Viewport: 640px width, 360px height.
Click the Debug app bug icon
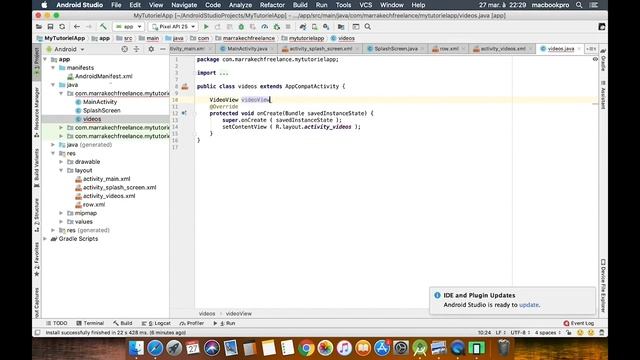[241, 27]
